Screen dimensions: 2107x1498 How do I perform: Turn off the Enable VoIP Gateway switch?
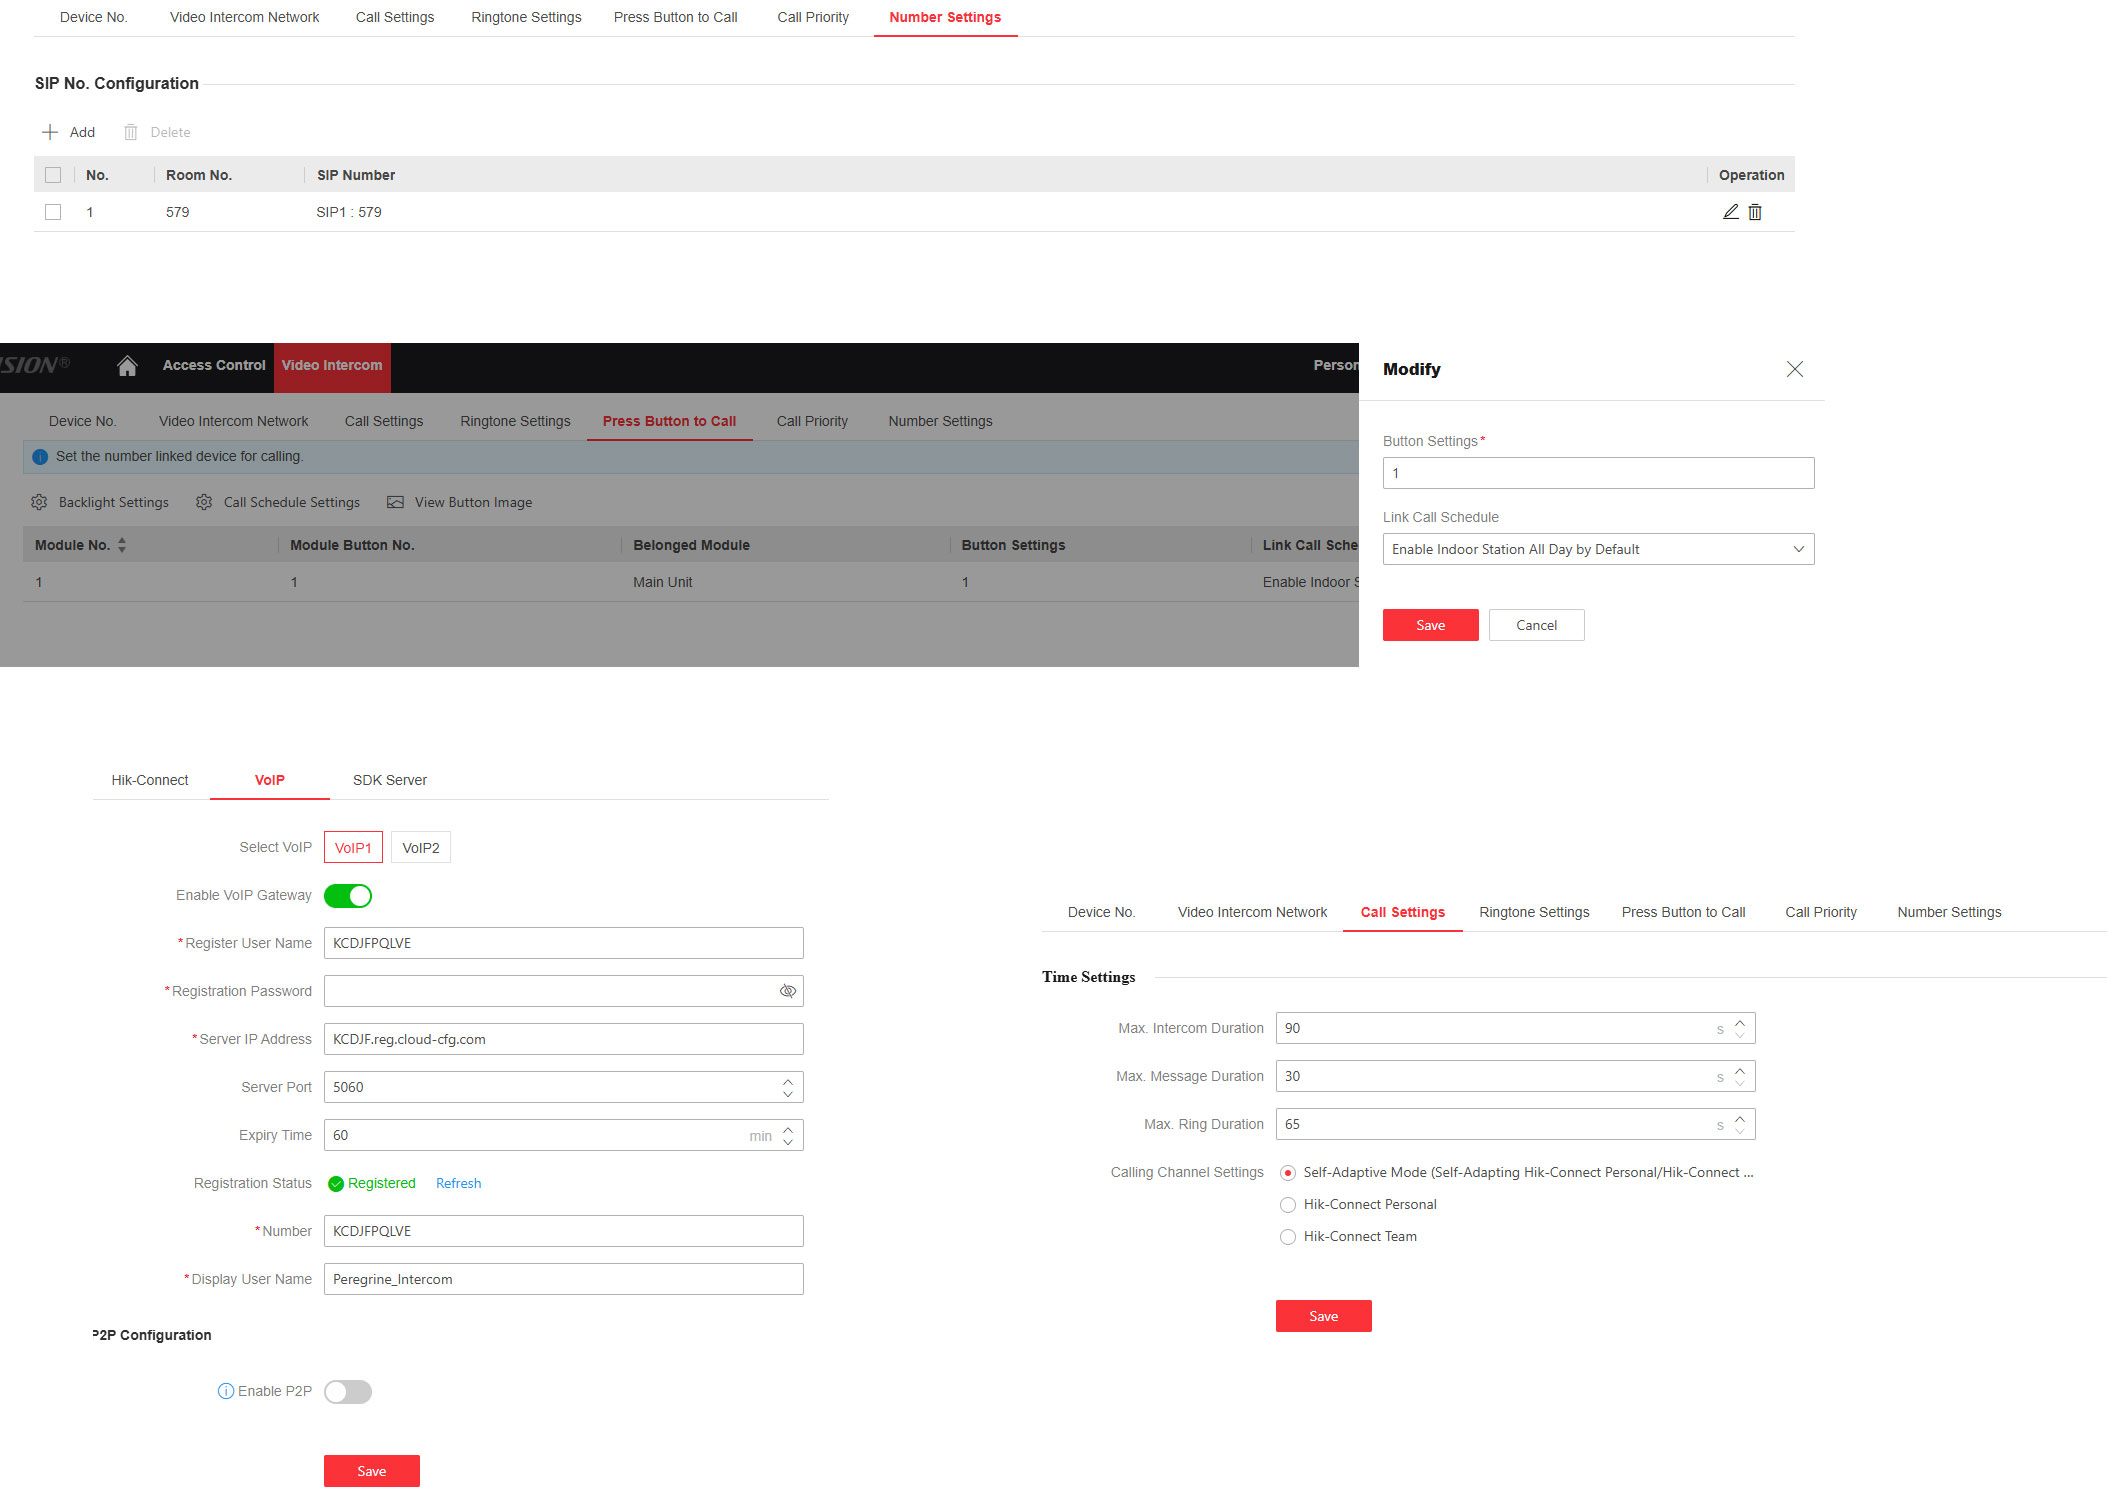pyautogui.click(x=348, y=896)
